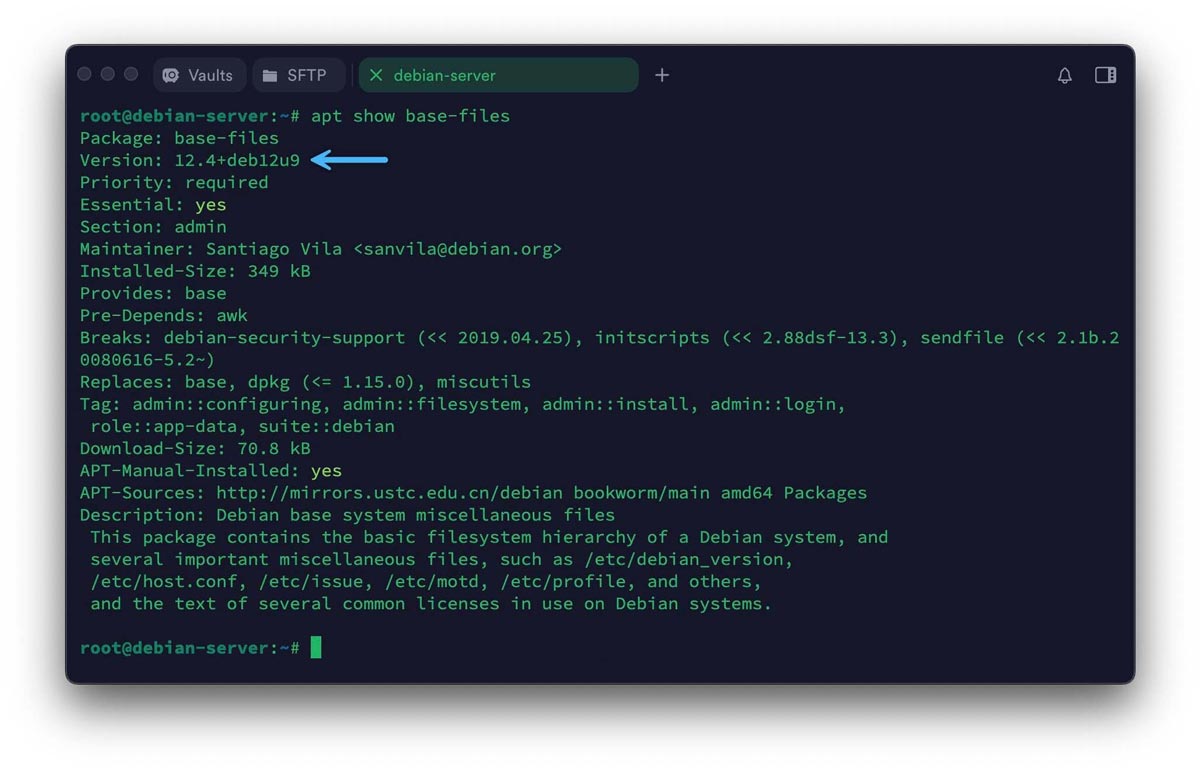Click the SFTP folder icon
The width and height of the screenshot is (1200, 770).
point(269,75)
